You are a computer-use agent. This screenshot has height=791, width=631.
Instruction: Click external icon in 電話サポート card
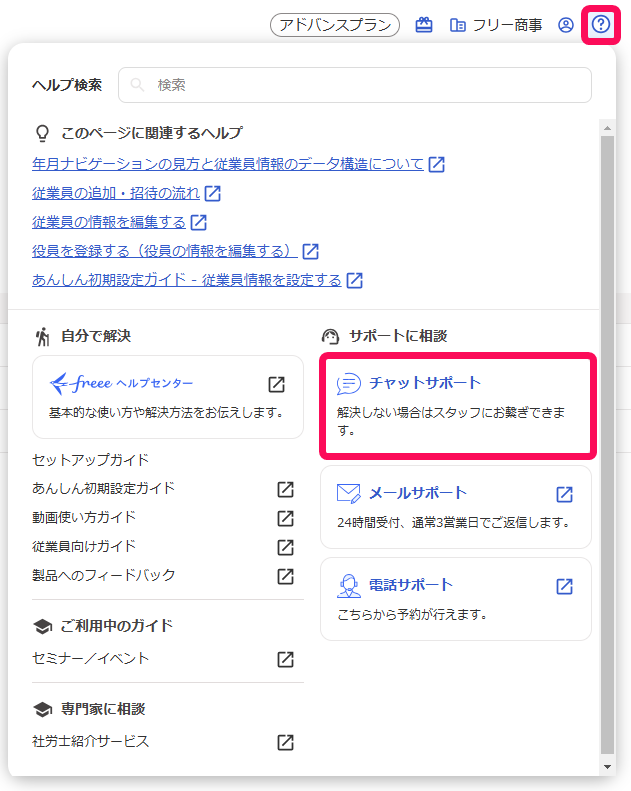coord(564,586)
